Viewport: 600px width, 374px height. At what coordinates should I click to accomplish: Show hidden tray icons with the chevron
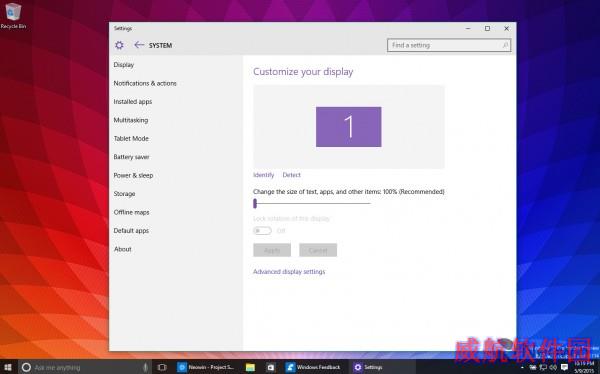click(x=523, y=367)
